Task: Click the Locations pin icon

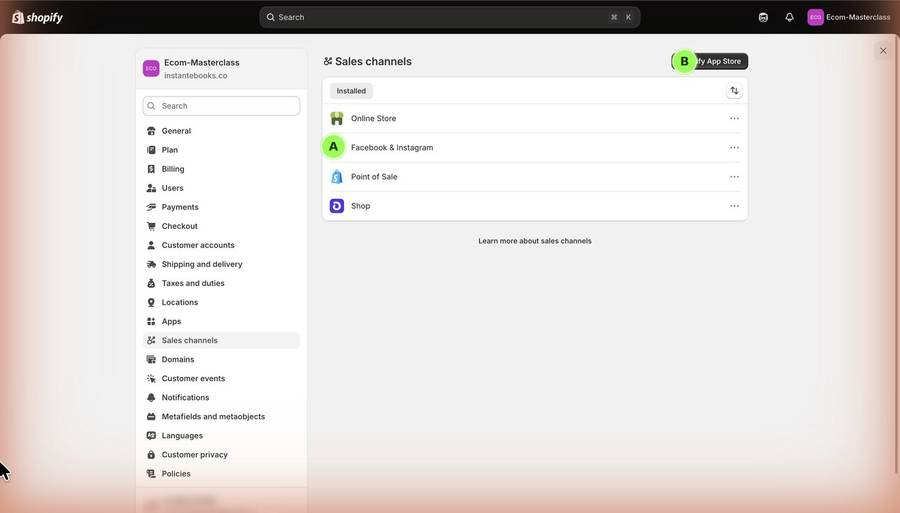Action: click(151, 302)
